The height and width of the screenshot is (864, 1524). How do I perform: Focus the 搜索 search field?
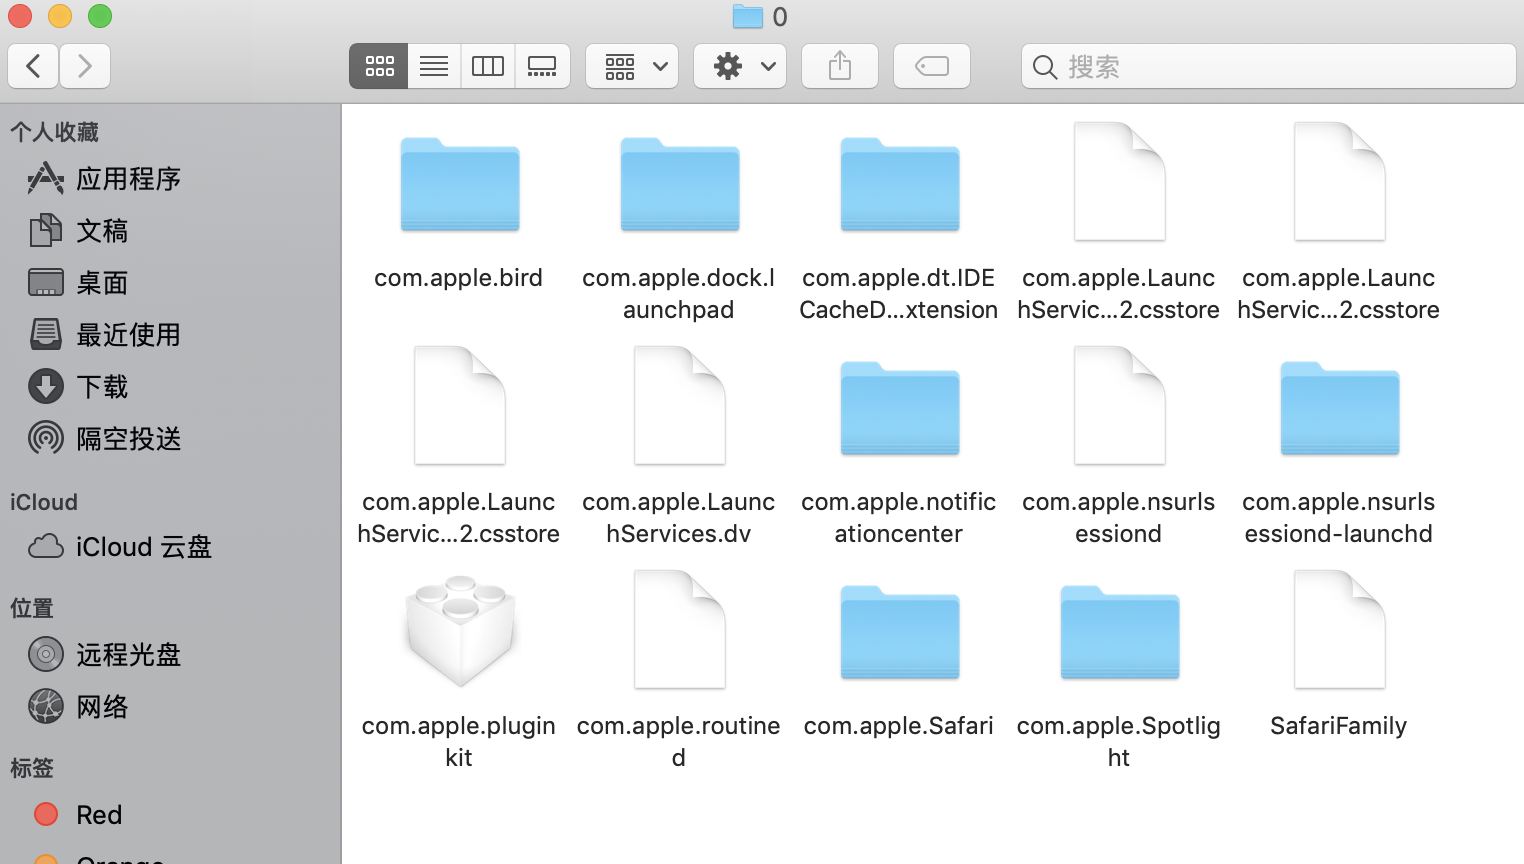coord(1269,66)
